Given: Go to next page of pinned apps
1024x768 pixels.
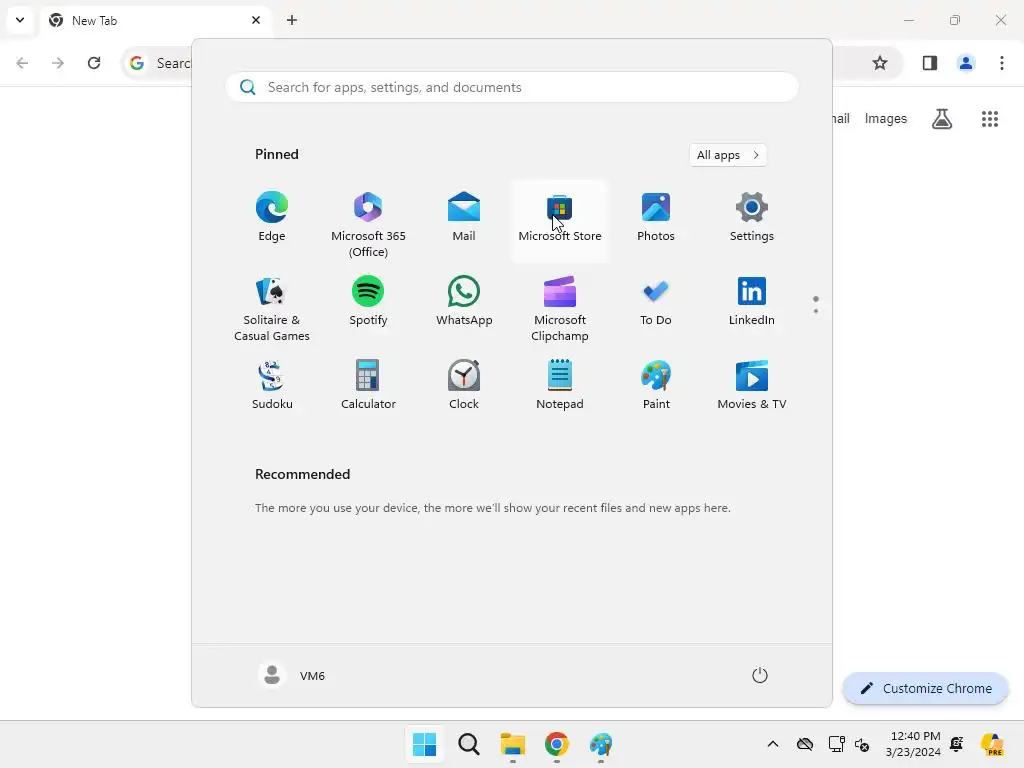Looking at the screenshot, I should point(816,311).
